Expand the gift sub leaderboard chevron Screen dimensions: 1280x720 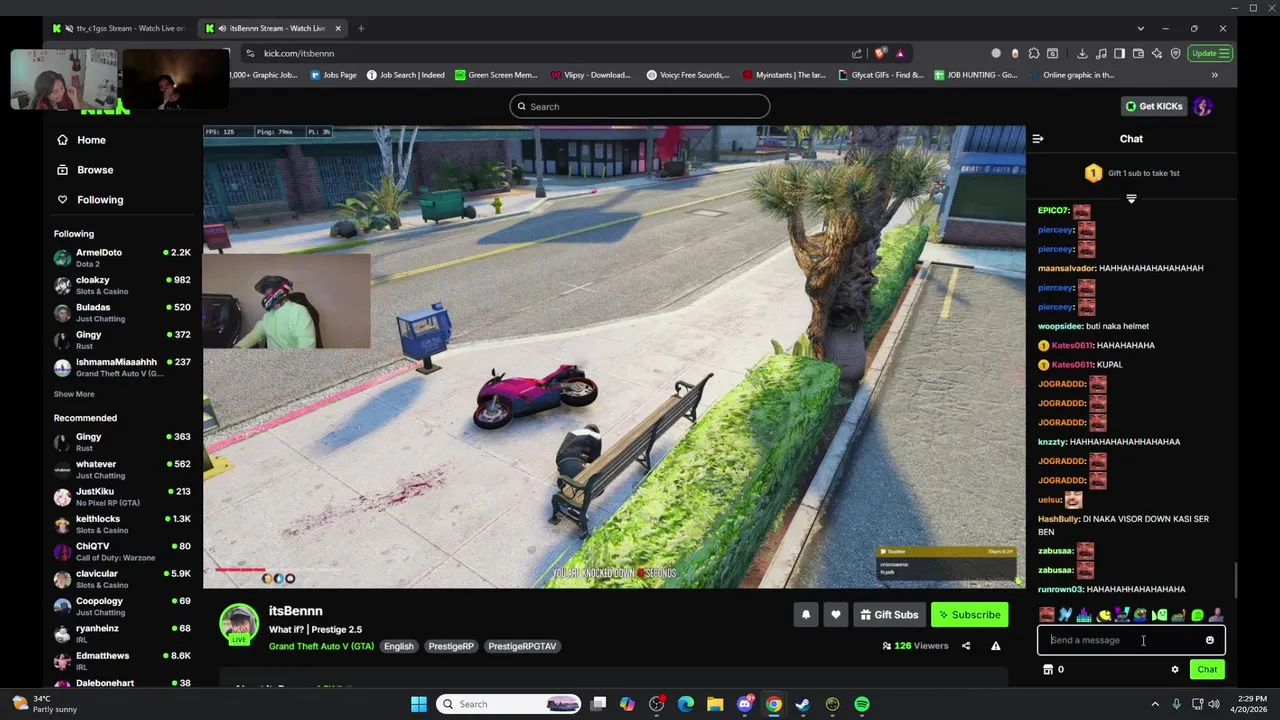coord(1131,199)
